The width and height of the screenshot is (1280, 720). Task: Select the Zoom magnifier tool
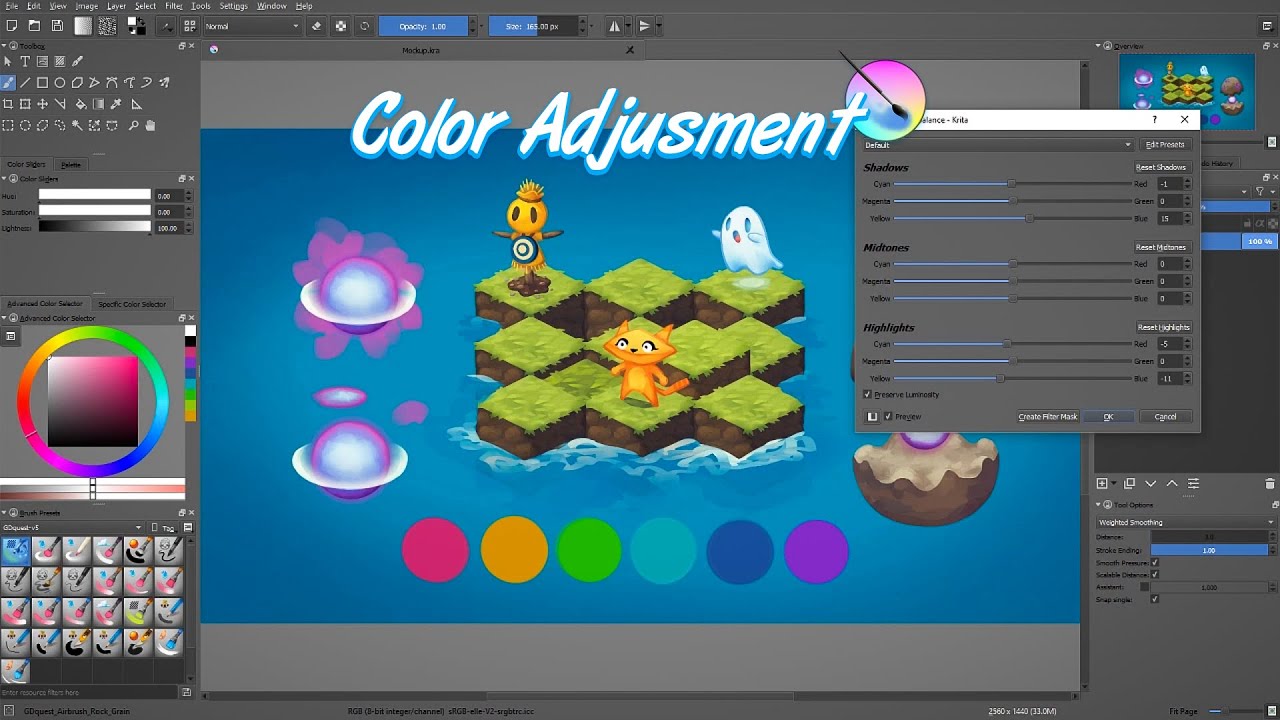pyautogui.click(x=133, y=126)
